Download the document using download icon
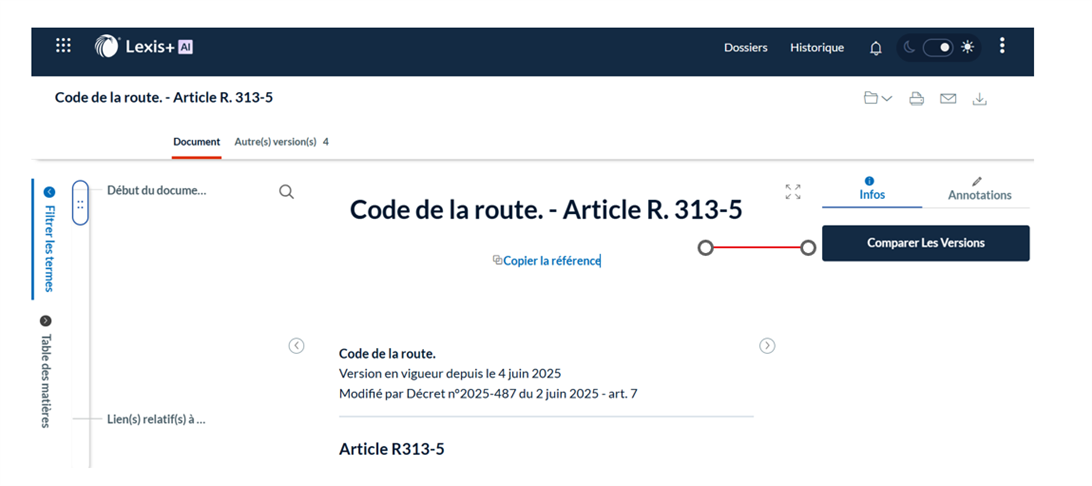 click(980, 98)
